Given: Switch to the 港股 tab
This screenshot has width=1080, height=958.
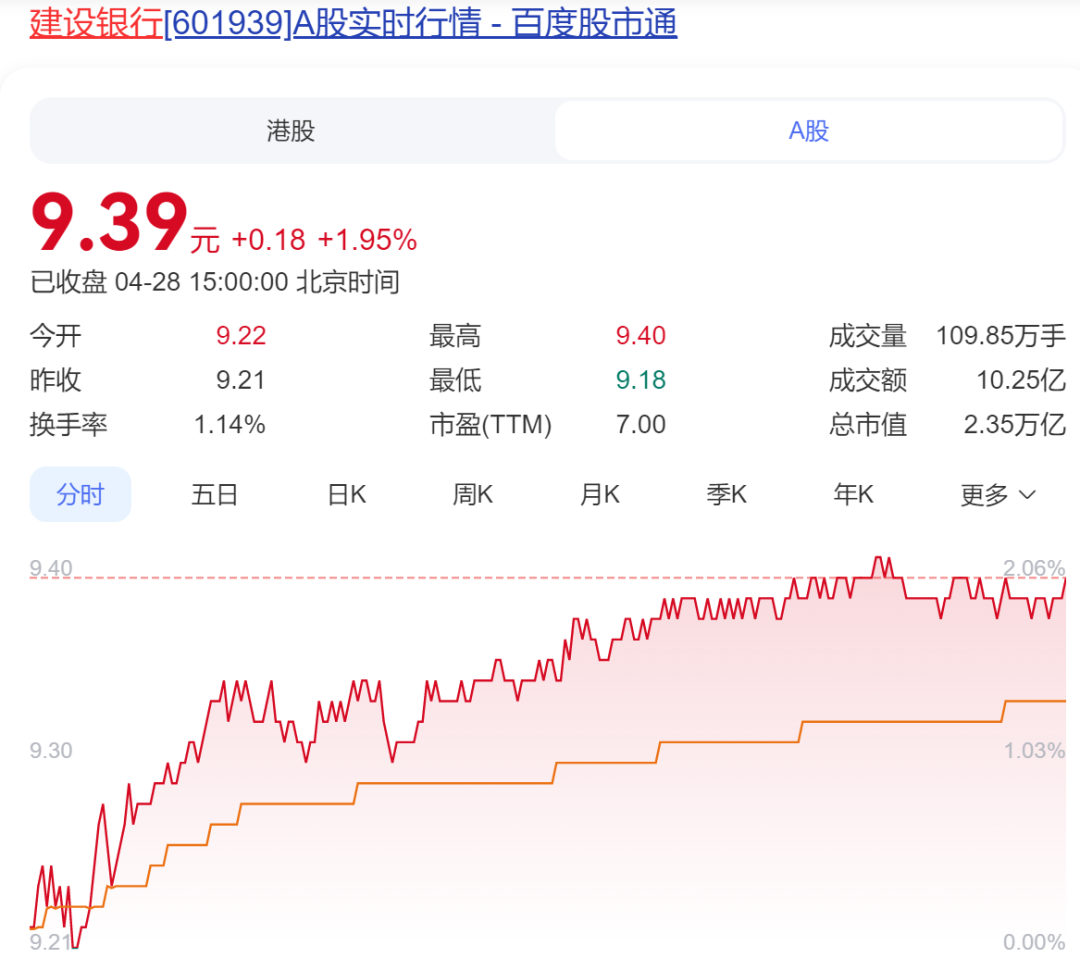Looking at the screenshot, I should point(291,131).
